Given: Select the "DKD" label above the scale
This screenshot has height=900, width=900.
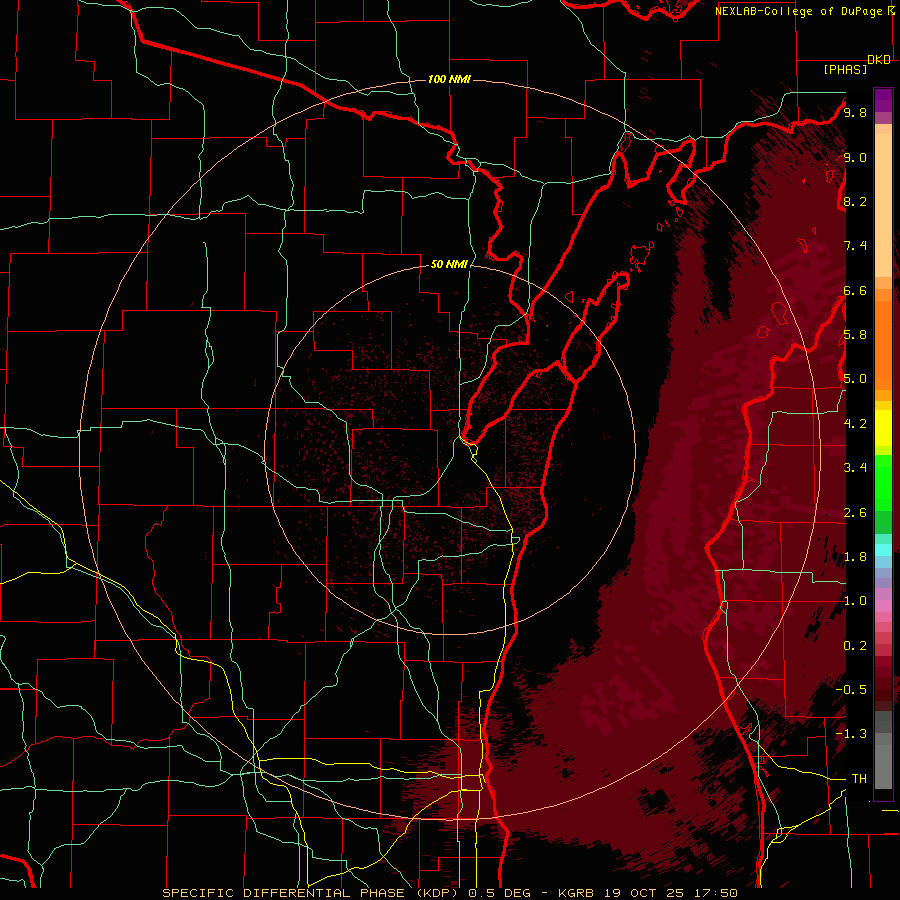Looking at the screenshot, I should 879,60.
